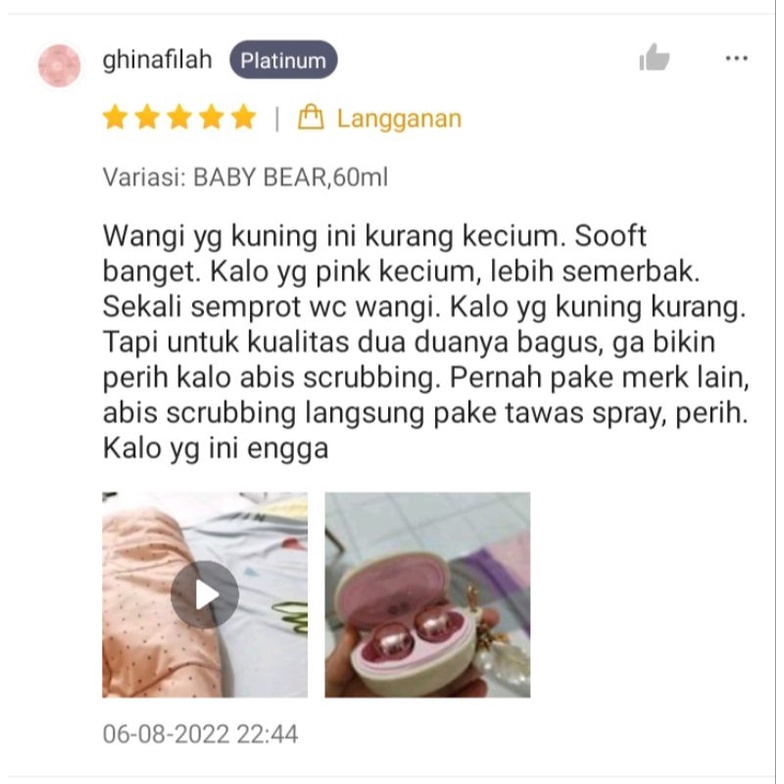Viewport: 784px width, 784px height.
Task: Tap the last review line 'Kalo yg ini engga'
Action: [216, 448]
